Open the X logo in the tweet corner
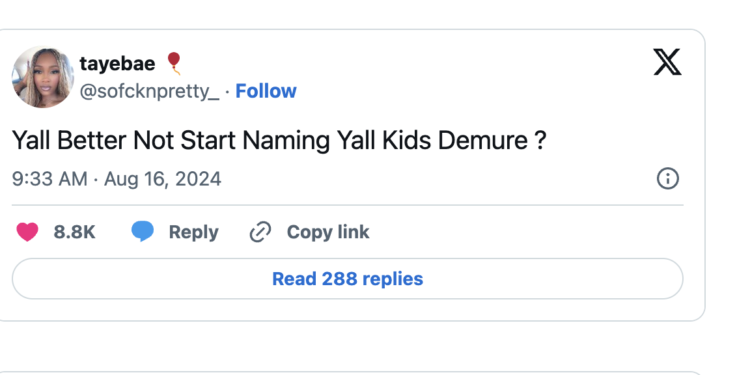The width and height of the screenshot is (750, 375). point(667,62)
